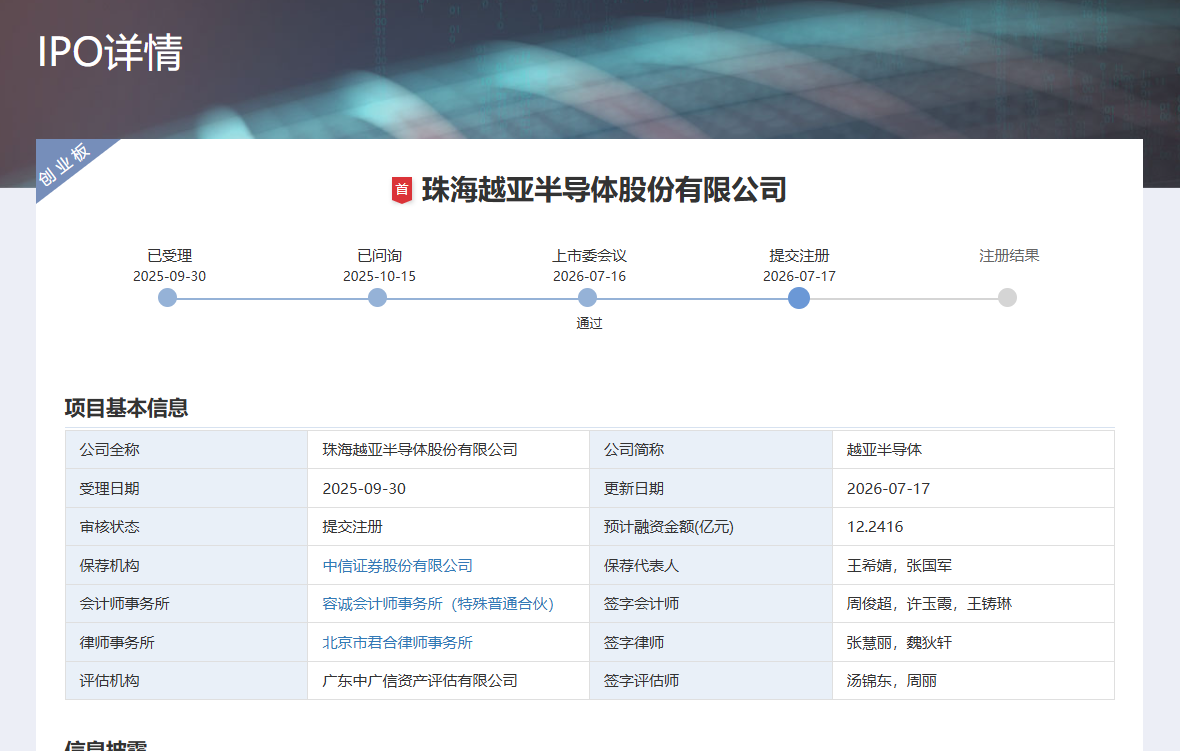1180x751 pixels.
Task: Click the 审核状态 value 提交注册 cell
Action: coord(449,527)
